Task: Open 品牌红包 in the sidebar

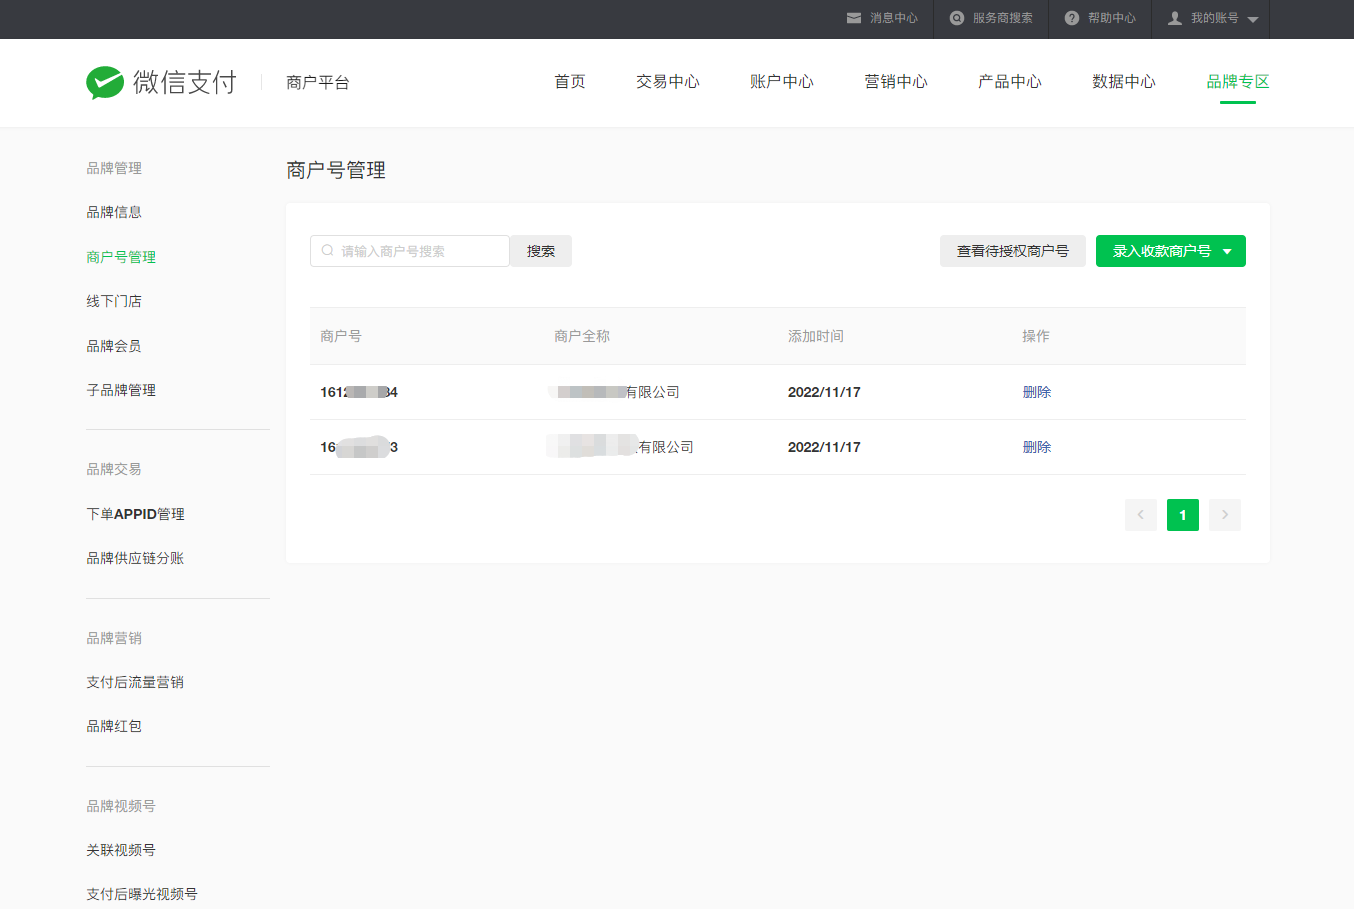Action: pos(114,726)
